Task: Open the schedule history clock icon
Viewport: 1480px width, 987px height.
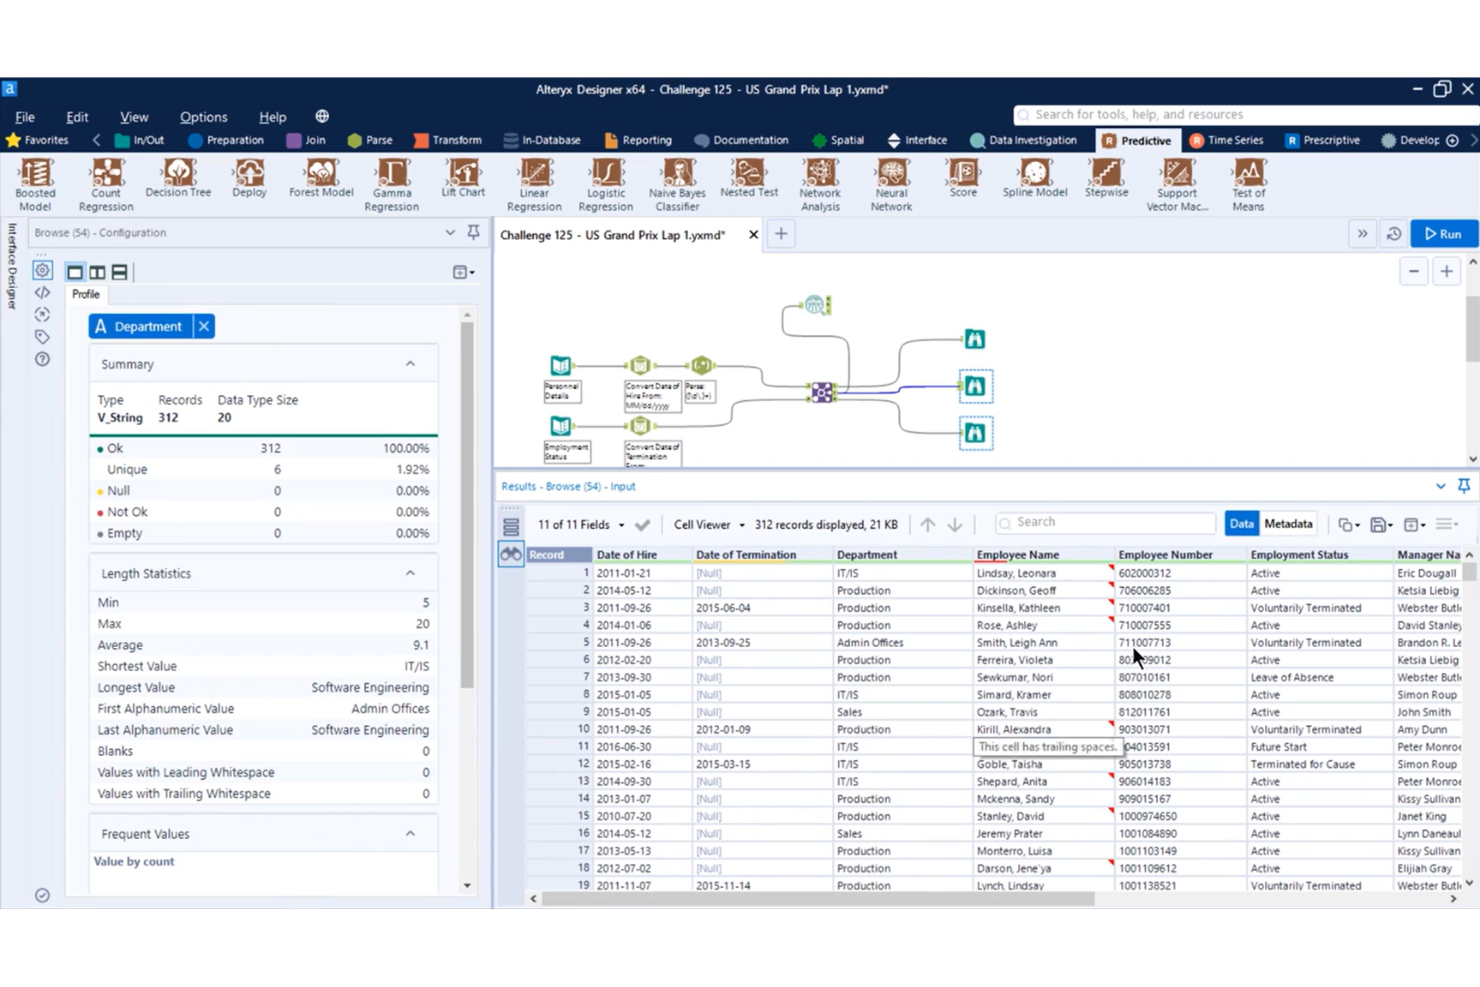Action: coord(1394,234)
